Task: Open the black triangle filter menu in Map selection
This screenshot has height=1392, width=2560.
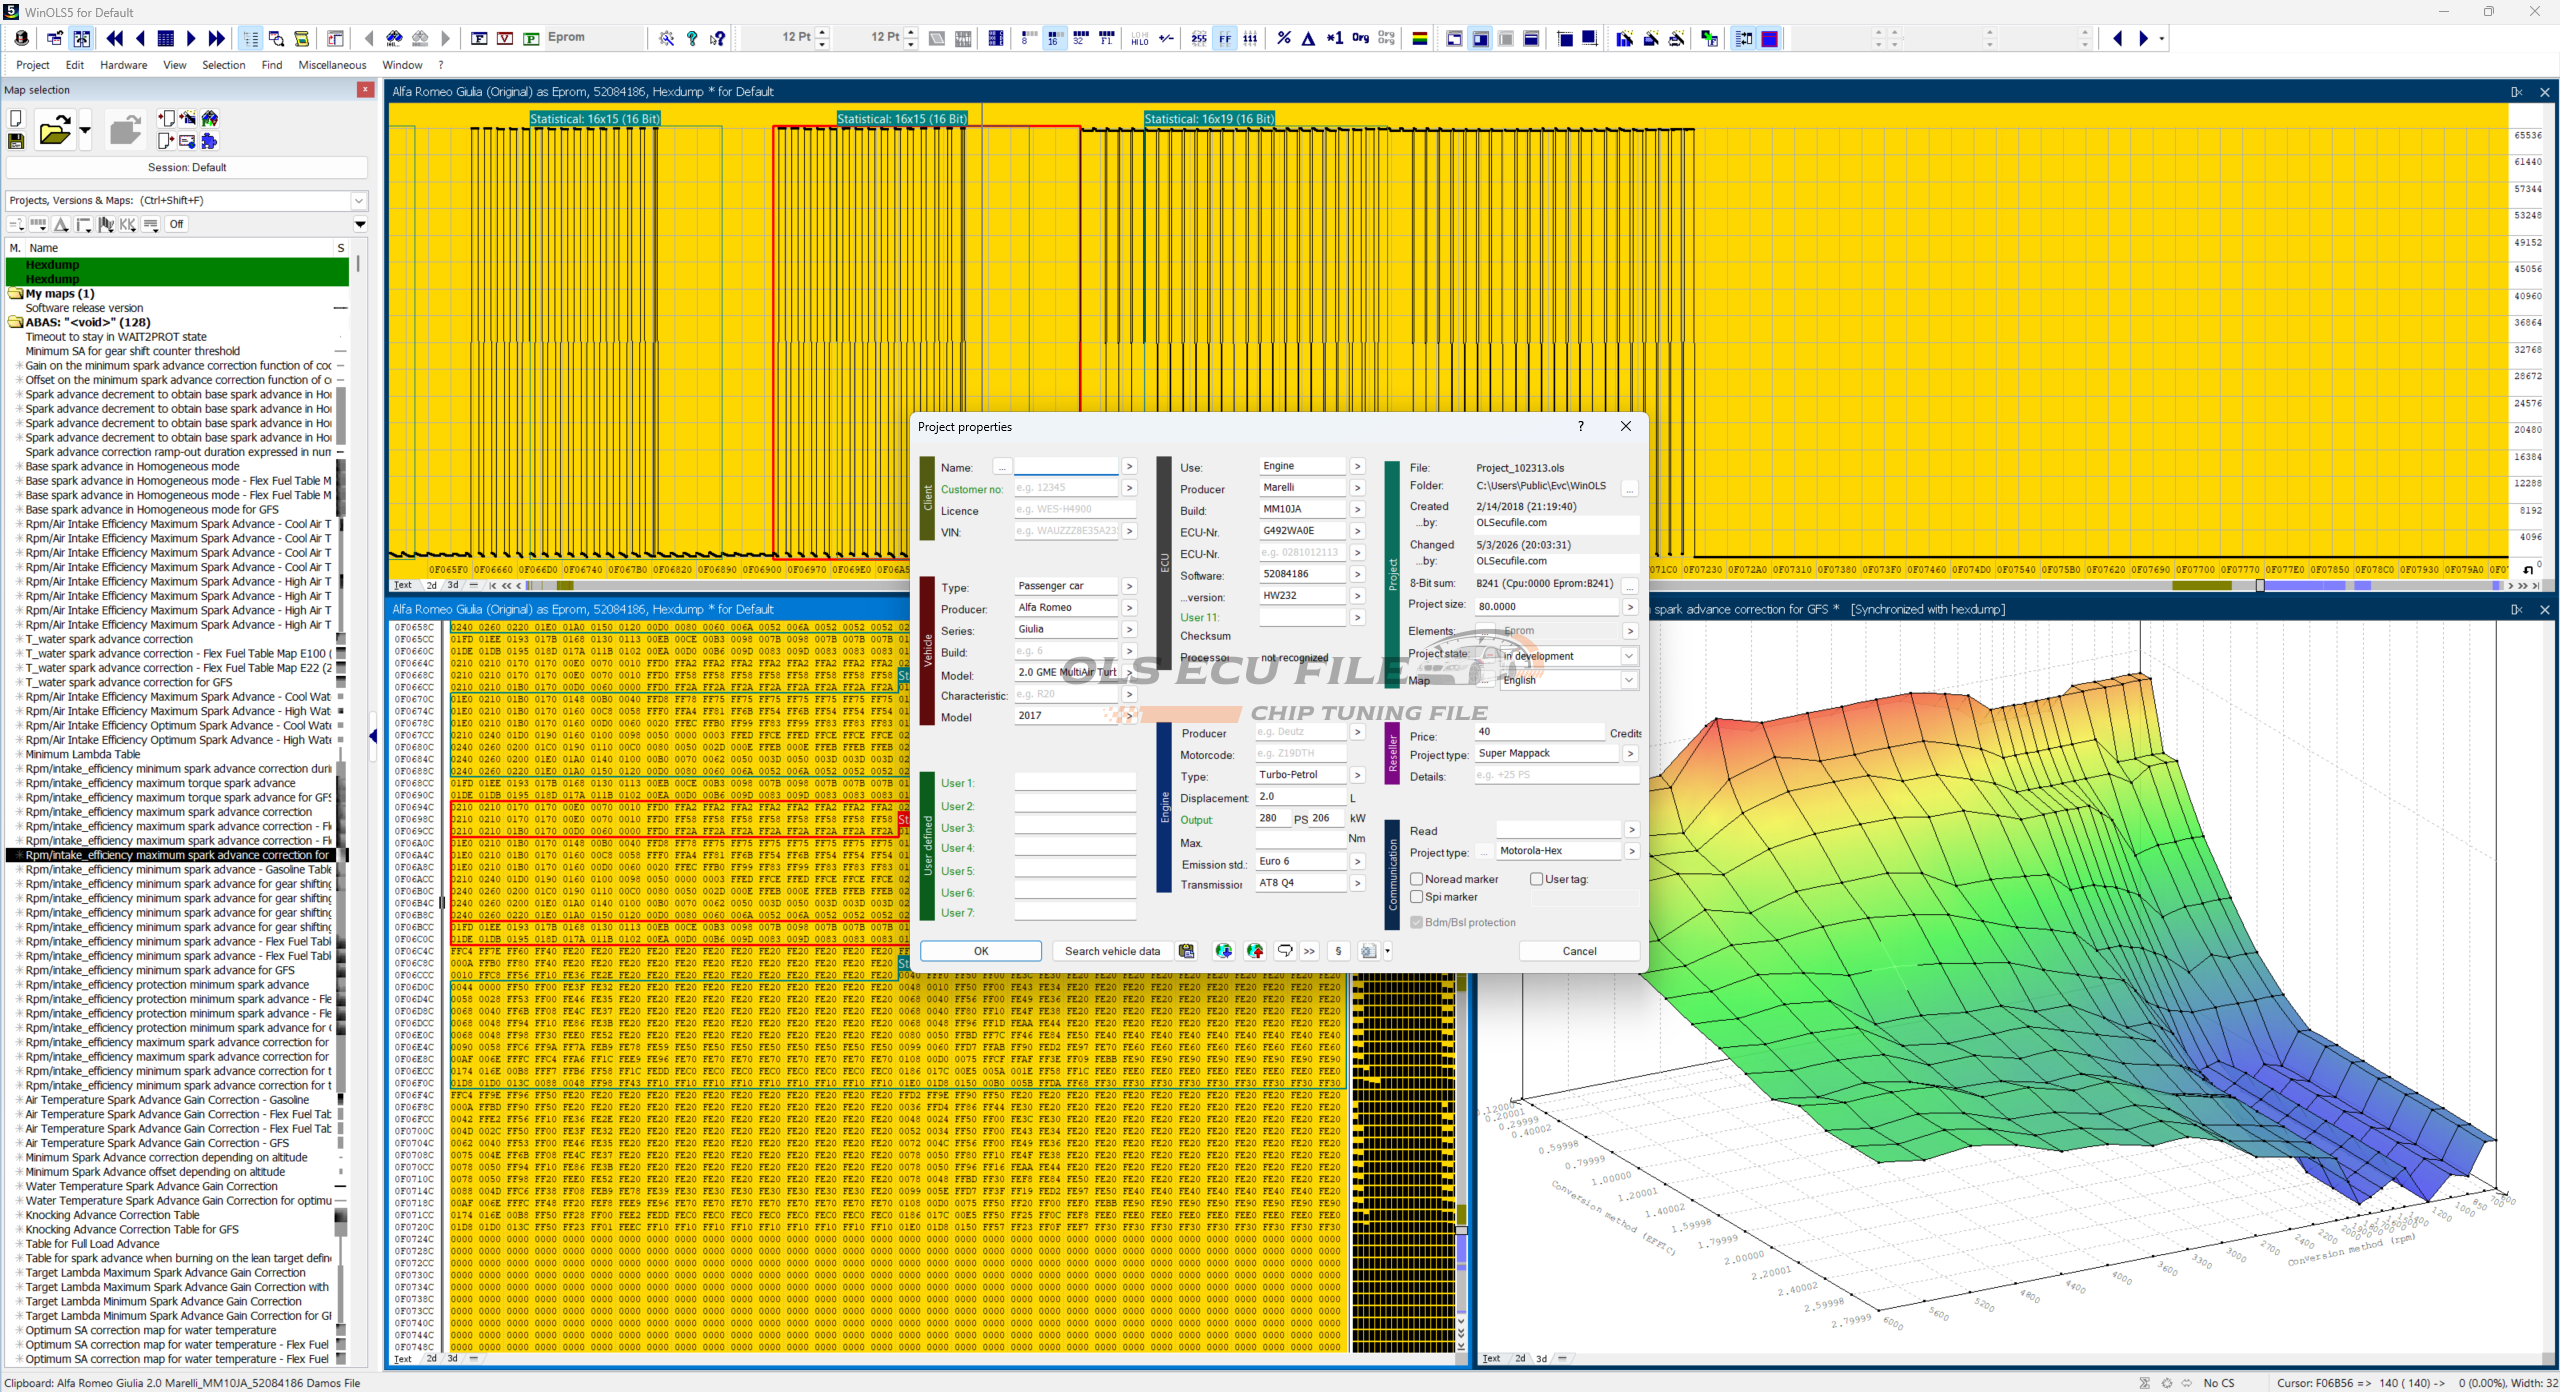Action: coord(360,224)
